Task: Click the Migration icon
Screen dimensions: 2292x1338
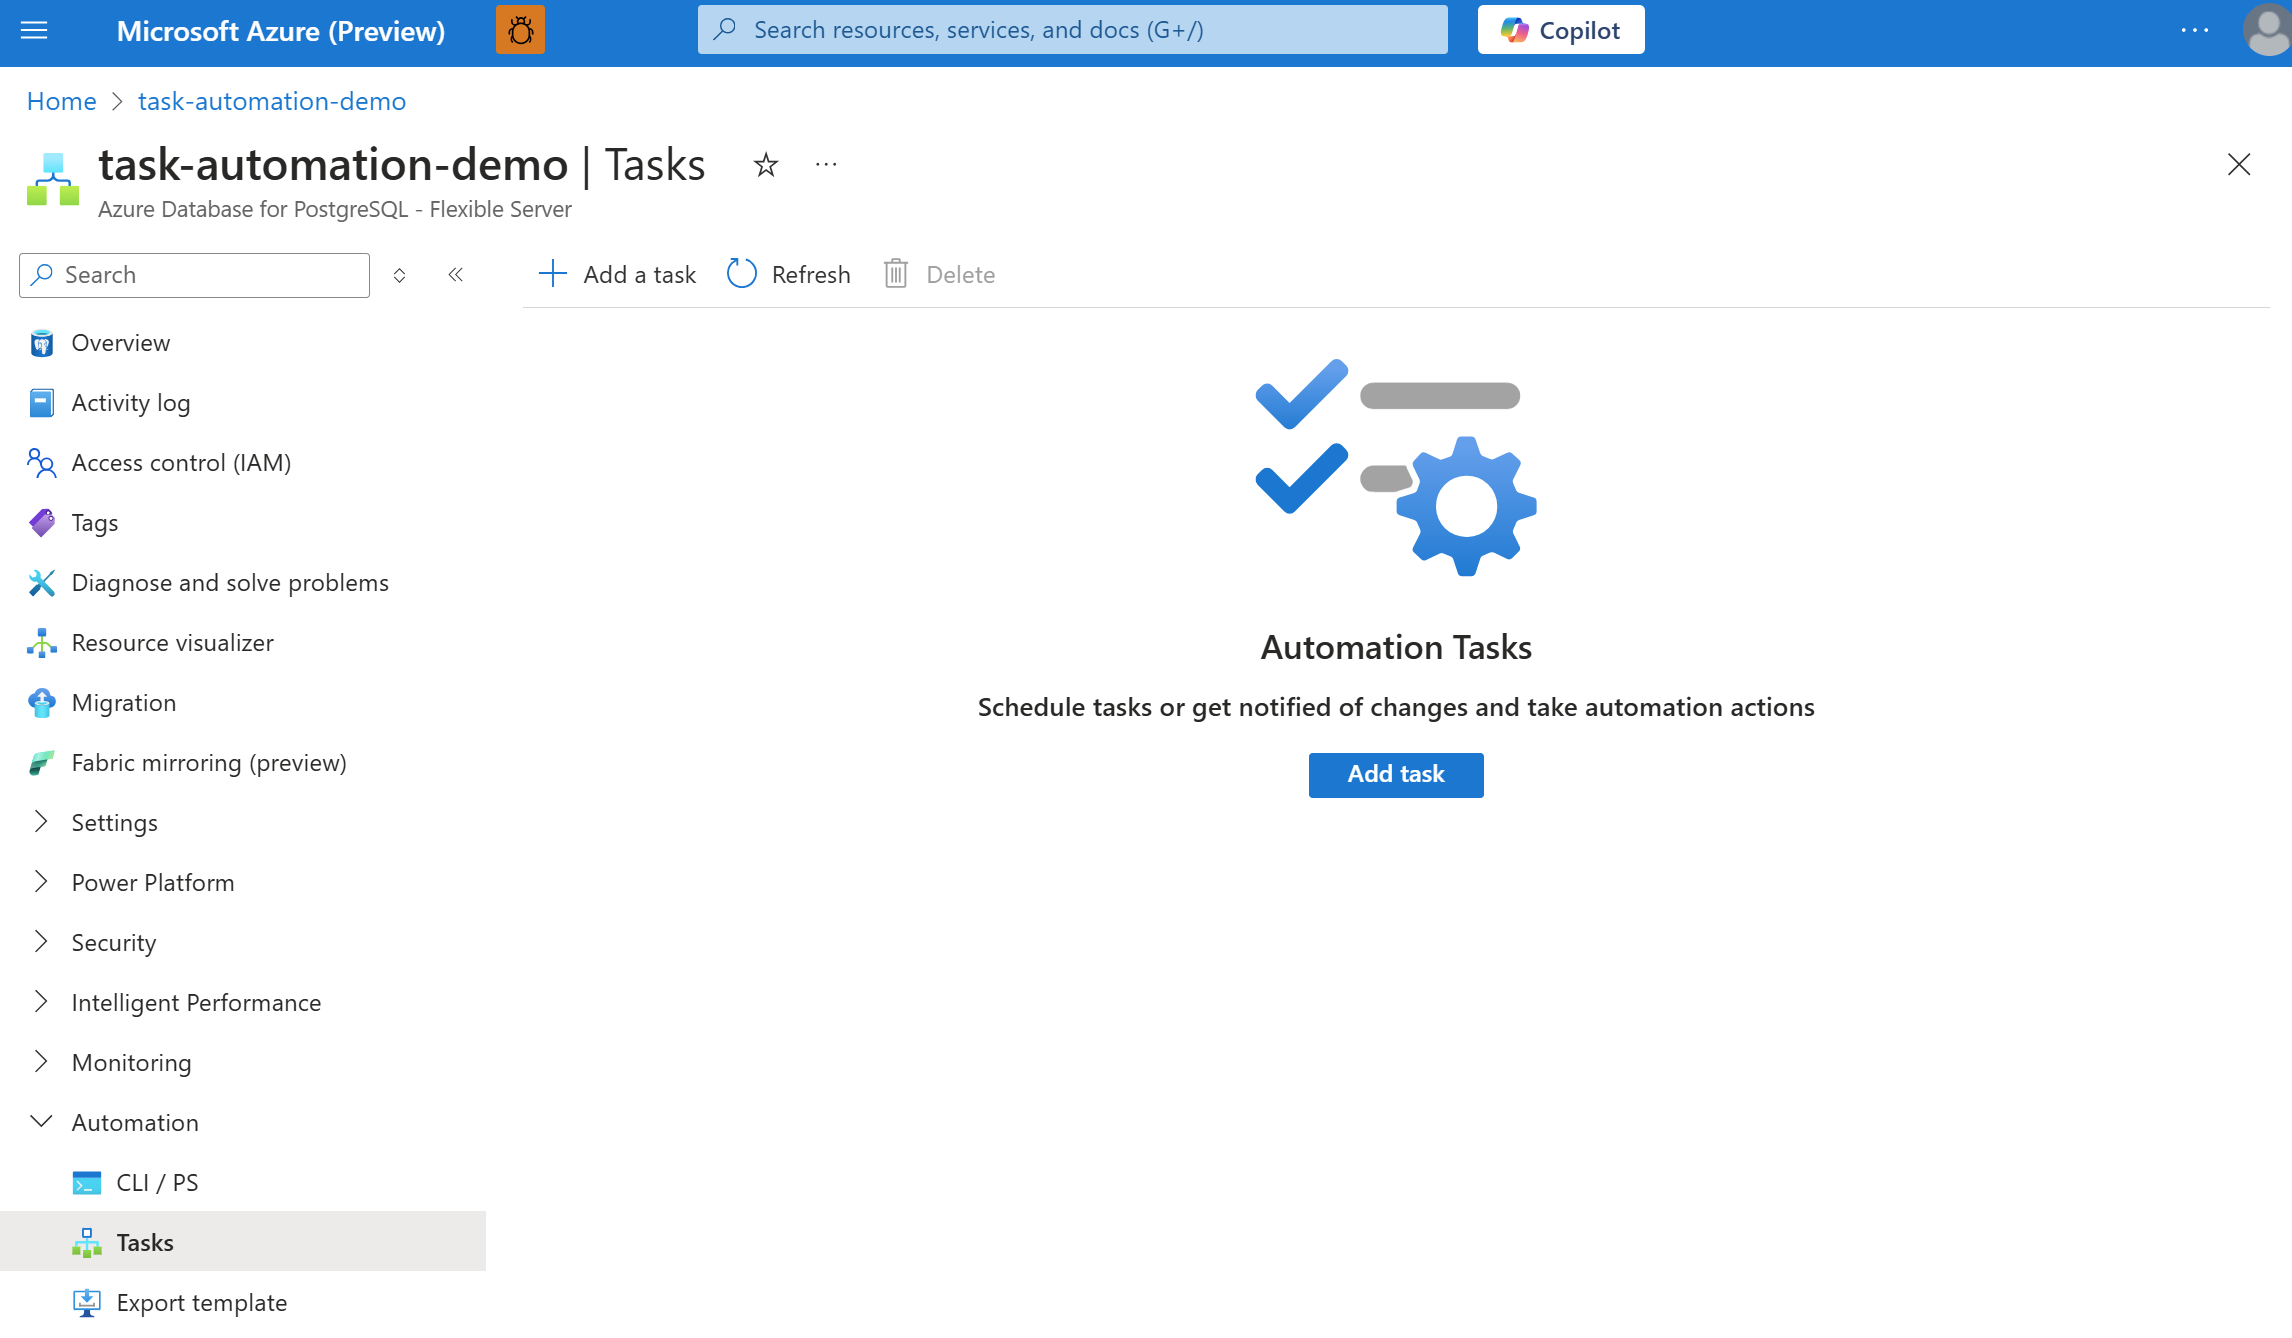Action: [x=41, y=702]
